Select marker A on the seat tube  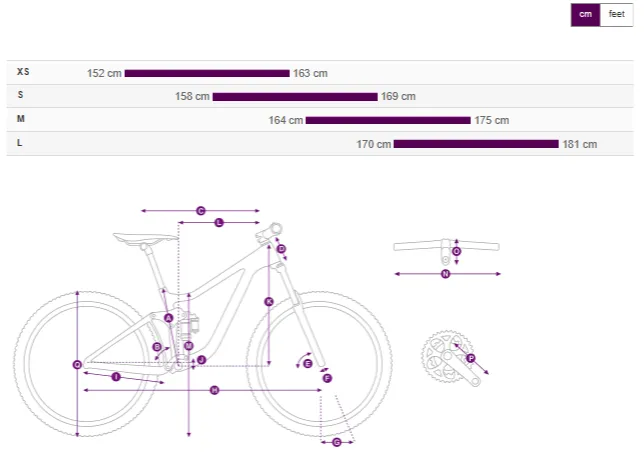pos(168,318)
